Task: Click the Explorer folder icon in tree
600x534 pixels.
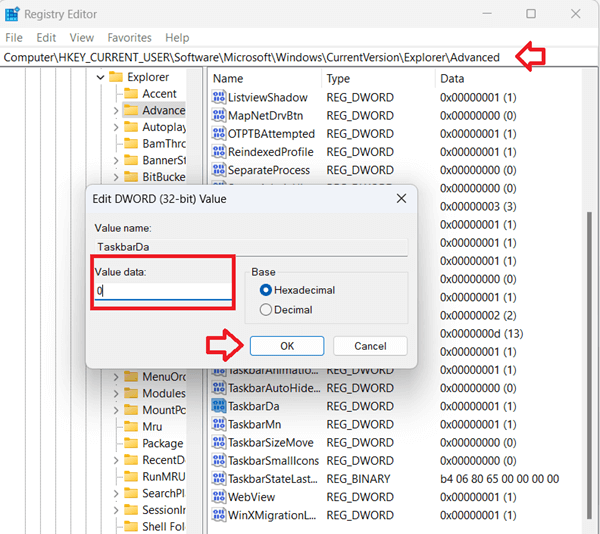Action: (116, 77)
